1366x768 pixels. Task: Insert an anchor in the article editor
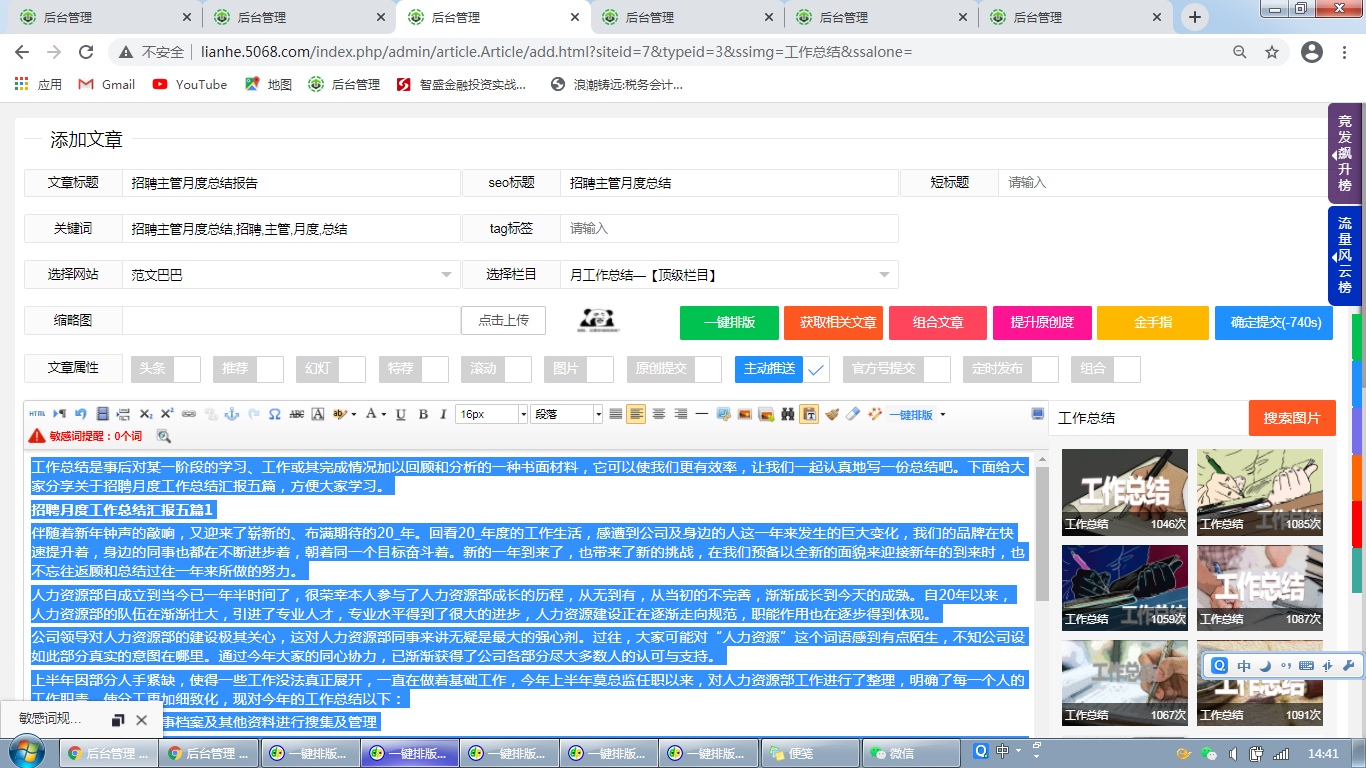(233, 413)
